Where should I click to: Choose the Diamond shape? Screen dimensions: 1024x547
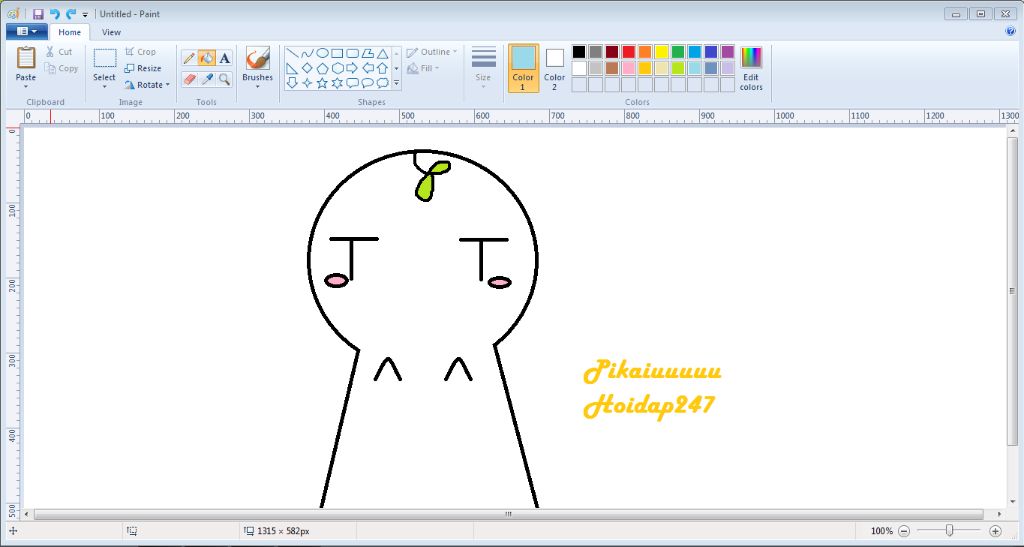tap(308, 68)
